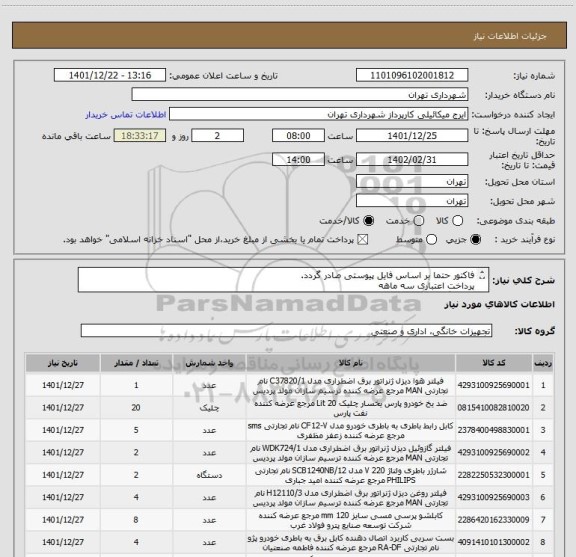
Task: Click the نام کالا column header
Action: coord(350,363)
